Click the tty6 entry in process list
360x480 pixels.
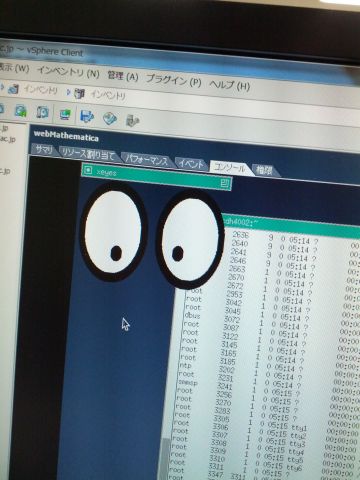pyautogui.click(x=293, y=468)
